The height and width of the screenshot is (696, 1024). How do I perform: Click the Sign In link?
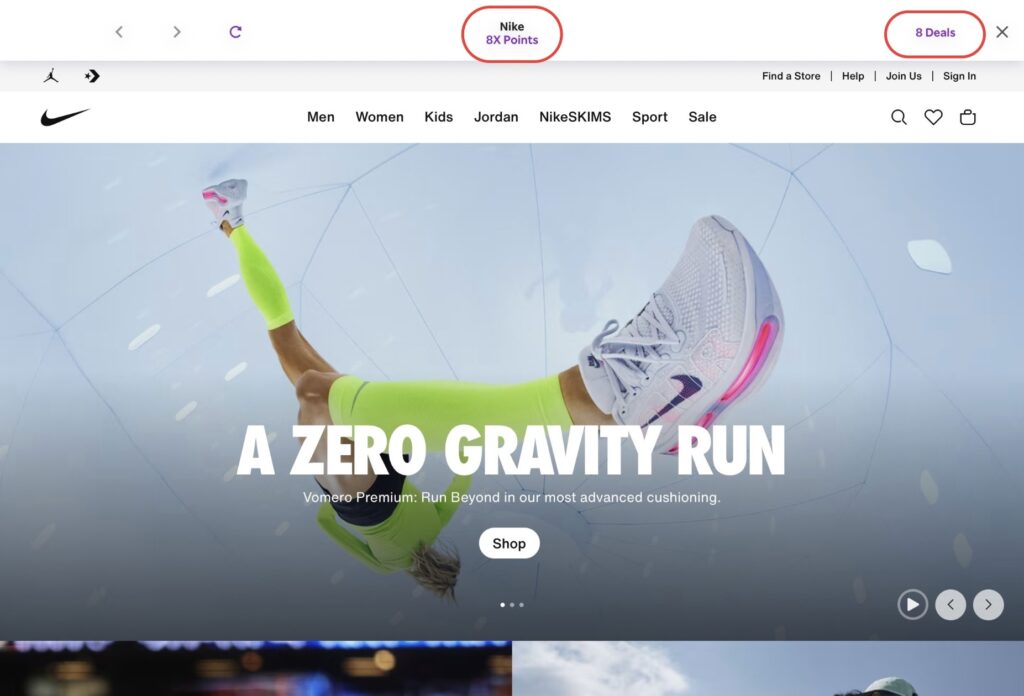[959, 76]
